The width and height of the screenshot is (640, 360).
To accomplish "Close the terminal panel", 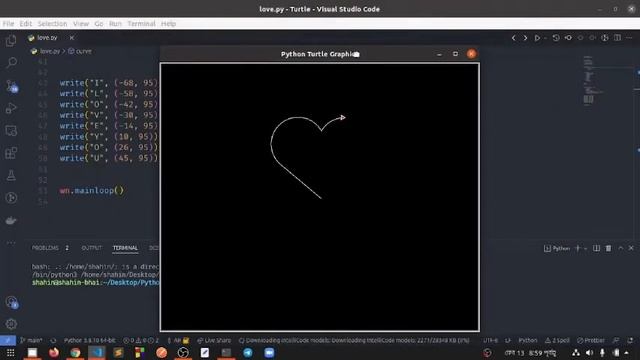I will tap(631, 248).
